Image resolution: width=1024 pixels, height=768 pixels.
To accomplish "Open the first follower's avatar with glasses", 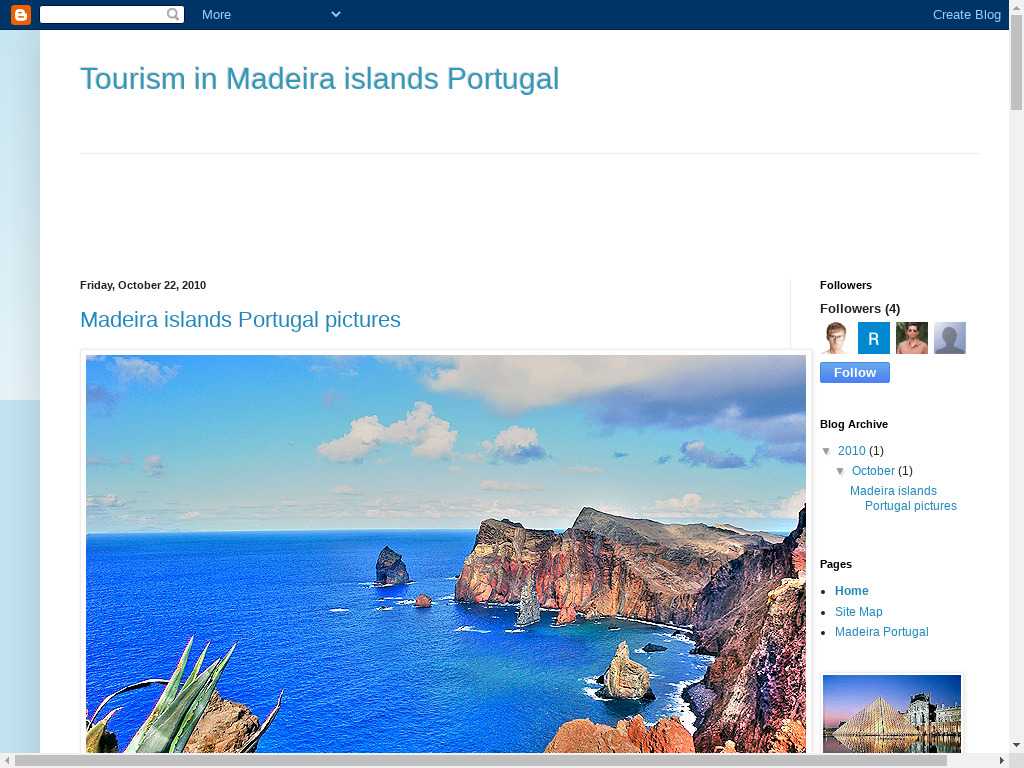I will pyautogui.click(x=836, y=338).
